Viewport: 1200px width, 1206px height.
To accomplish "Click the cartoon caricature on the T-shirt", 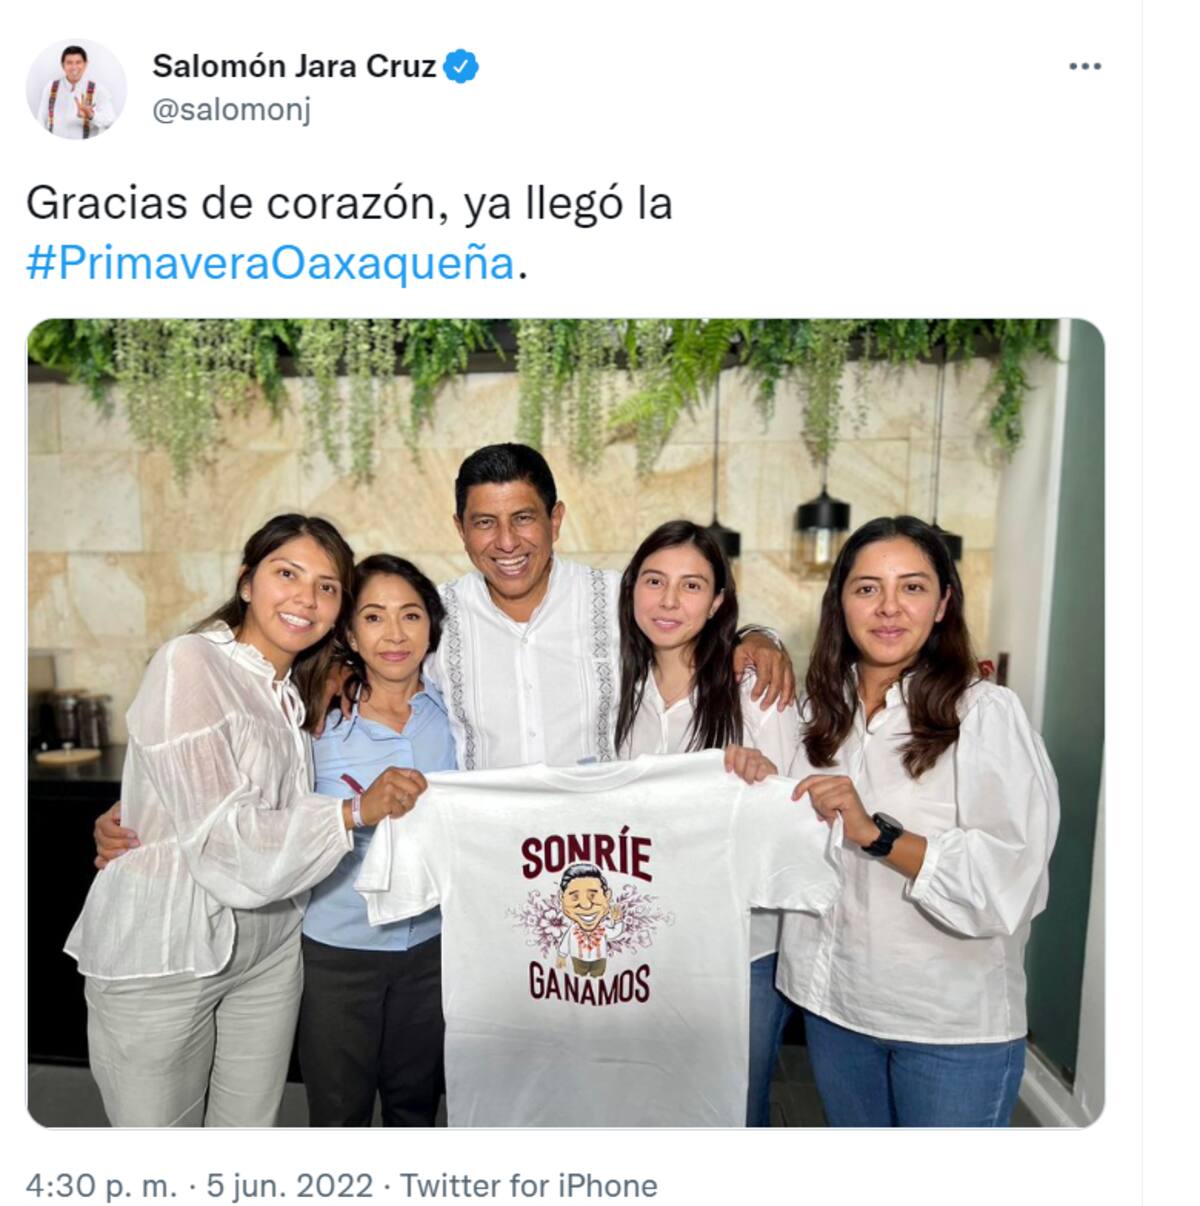I will pos(588,917).
